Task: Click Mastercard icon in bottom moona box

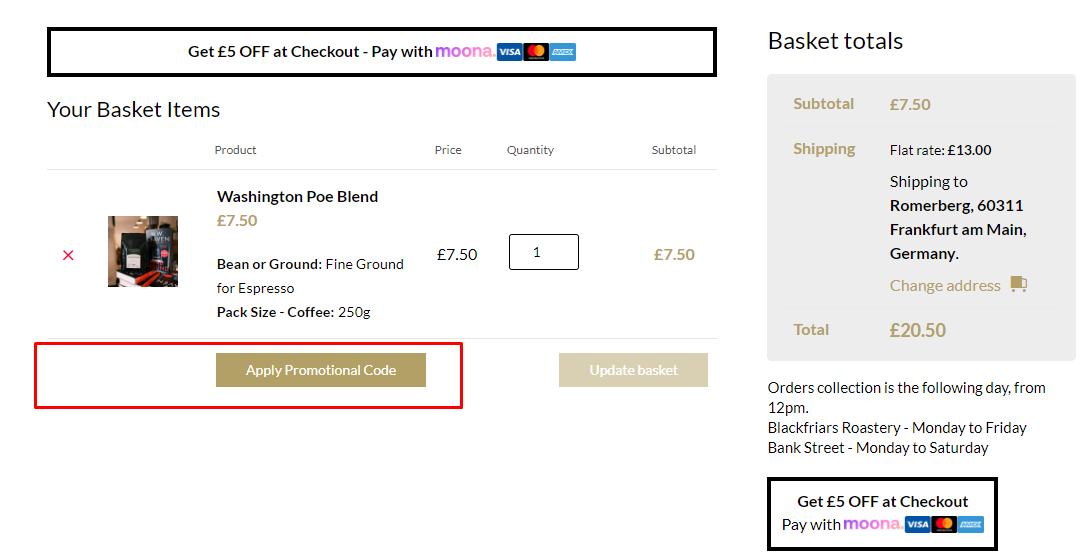Action: click(944, 524)
